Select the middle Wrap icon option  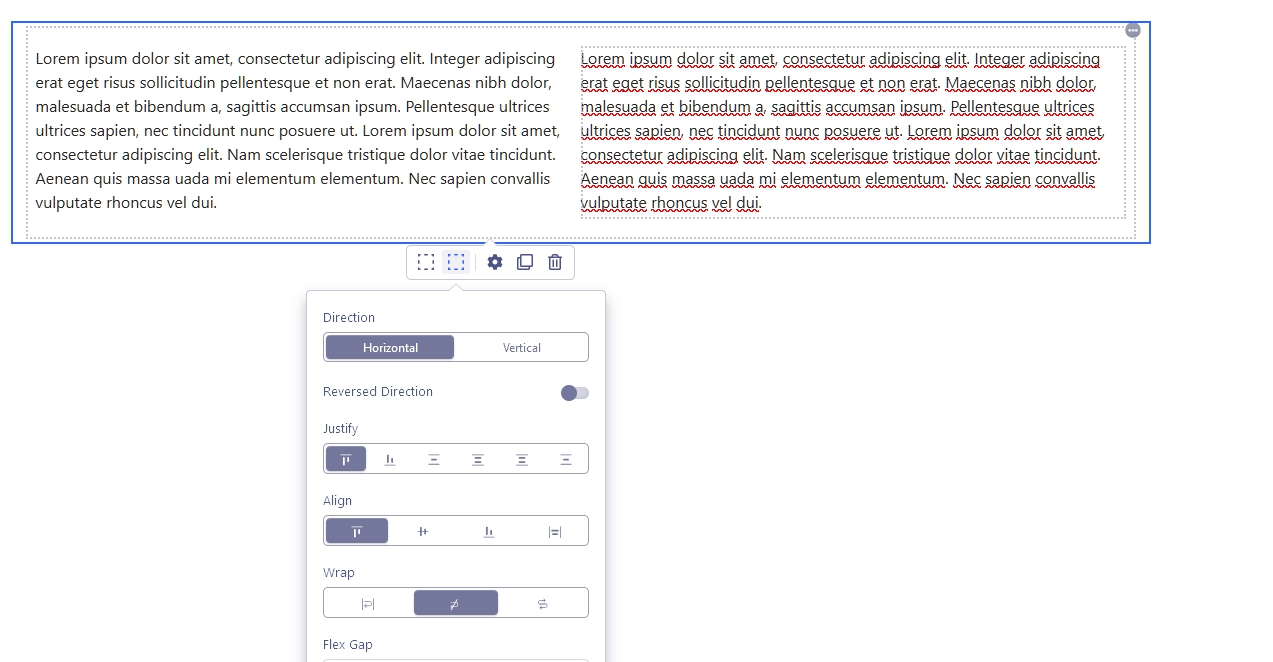[455, 603]
